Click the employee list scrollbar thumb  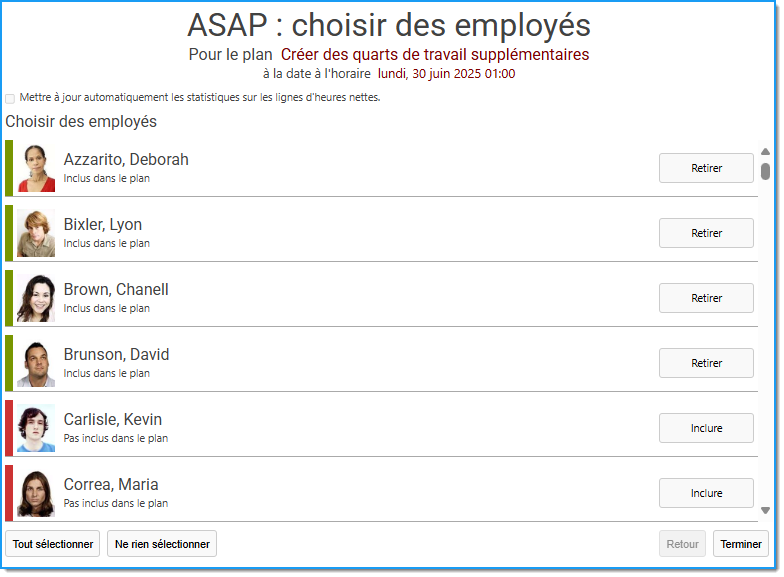click(765, 171)
